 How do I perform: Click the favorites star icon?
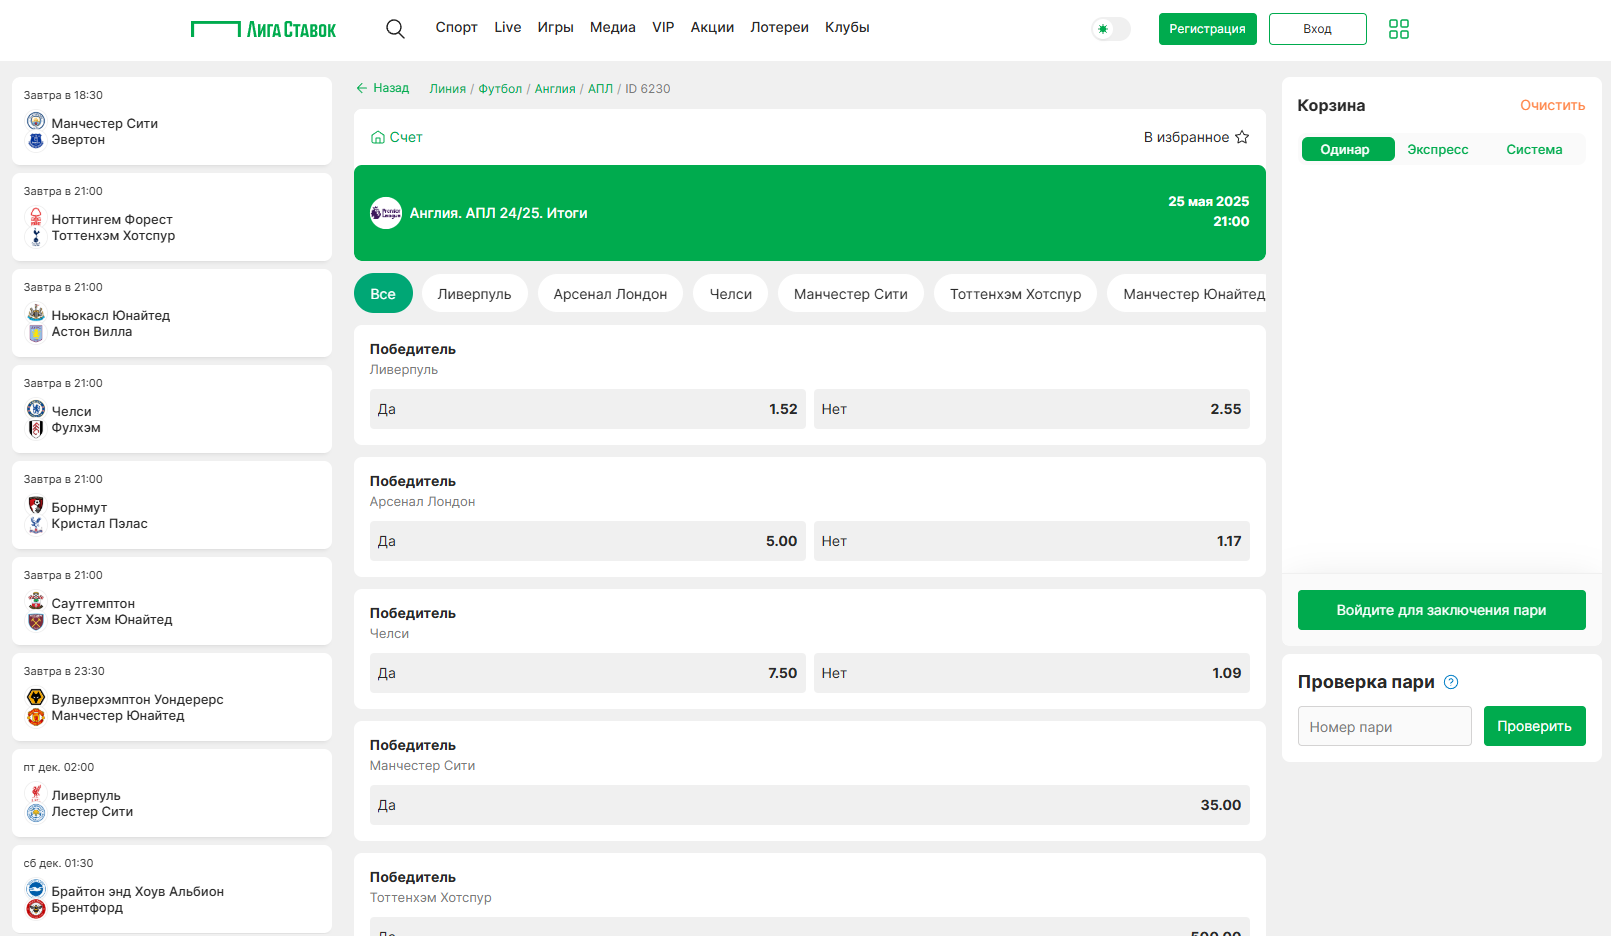1242,137
